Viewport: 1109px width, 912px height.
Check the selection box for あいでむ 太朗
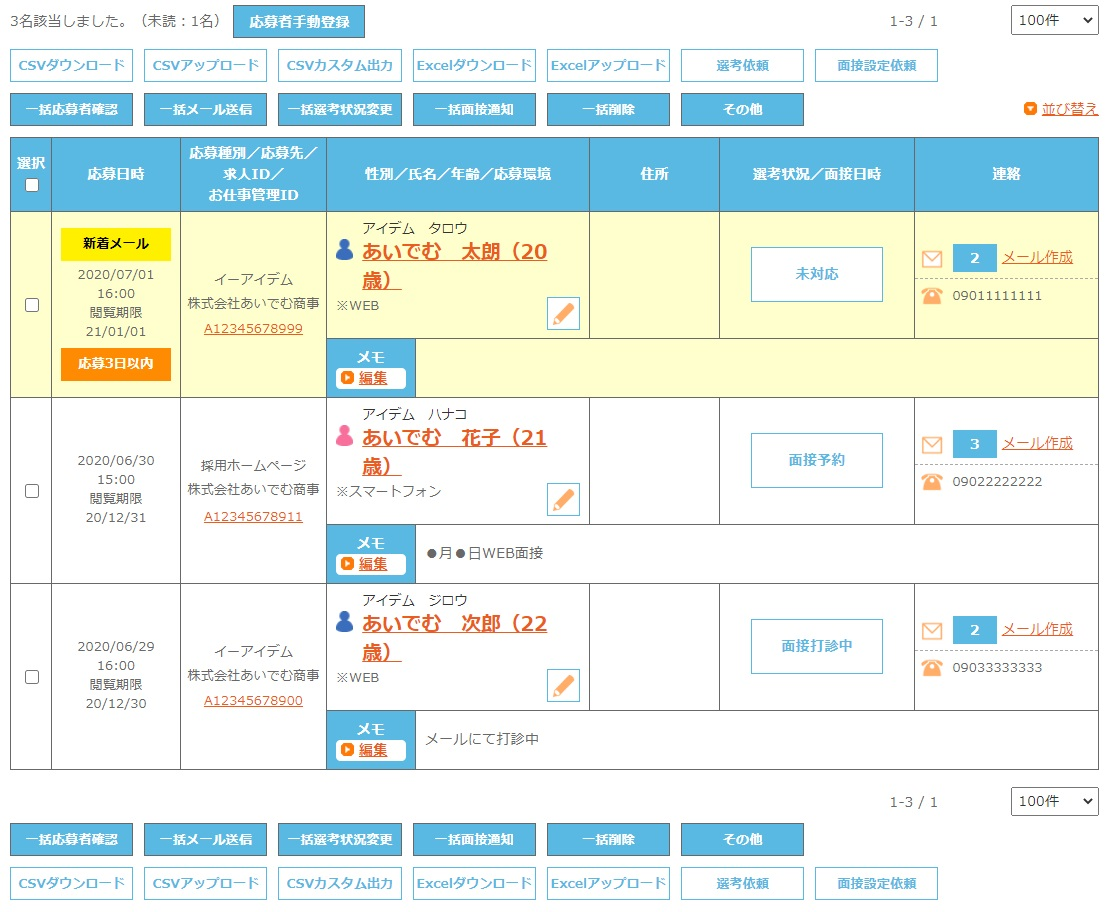click(x=31, y=305)
